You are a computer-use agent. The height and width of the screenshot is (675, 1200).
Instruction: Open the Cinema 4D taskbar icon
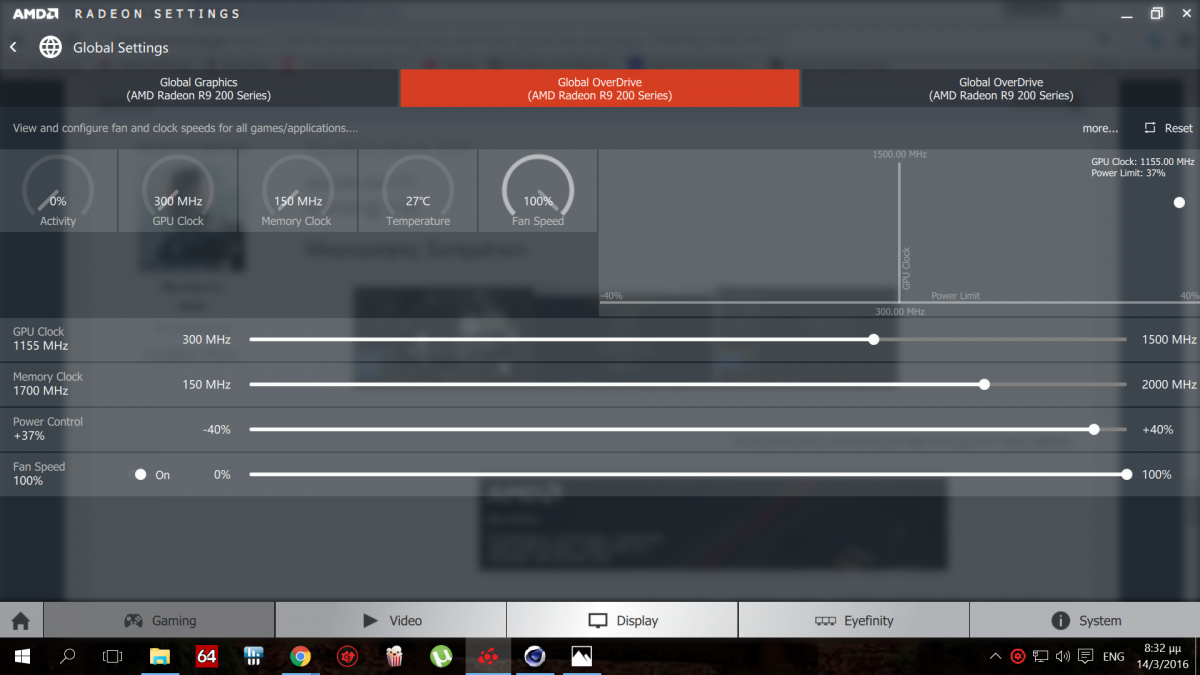(x=535, y=657)
